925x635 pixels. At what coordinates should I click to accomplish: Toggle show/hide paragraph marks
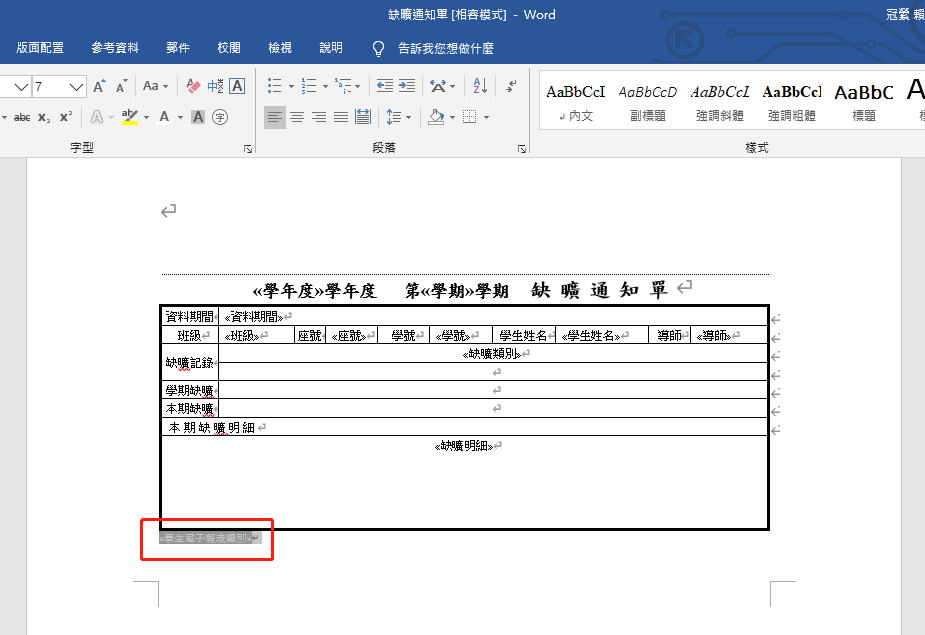[511, 86]
